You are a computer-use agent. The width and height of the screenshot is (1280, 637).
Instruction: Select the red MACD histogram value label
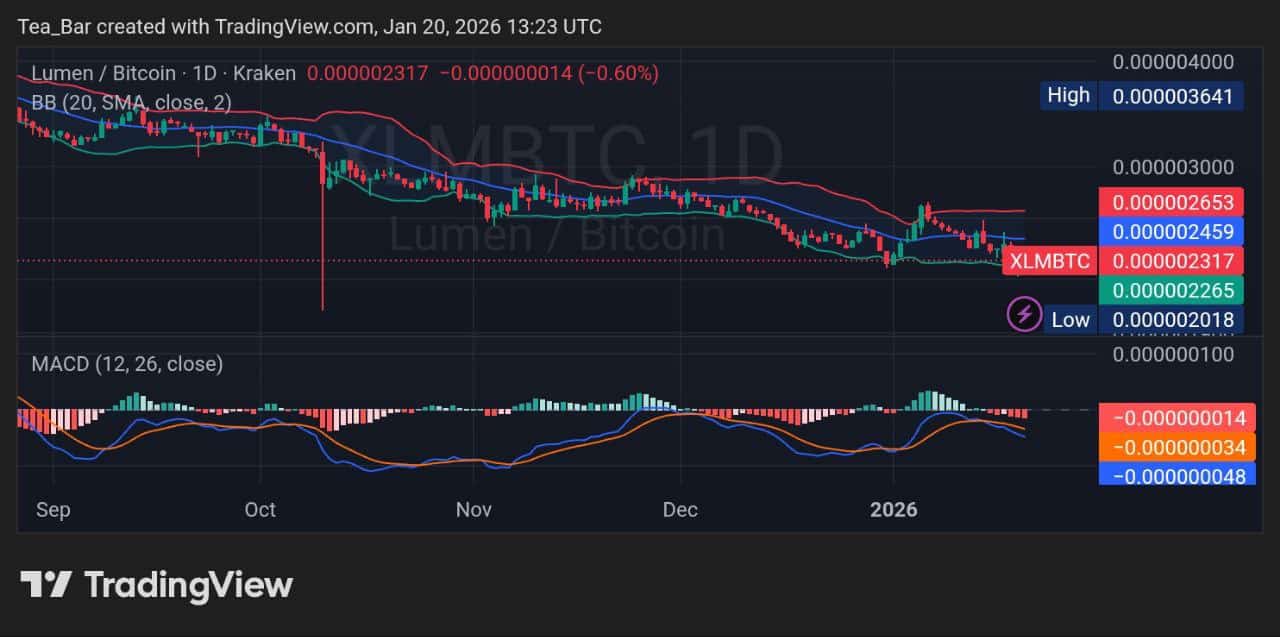1177,419
